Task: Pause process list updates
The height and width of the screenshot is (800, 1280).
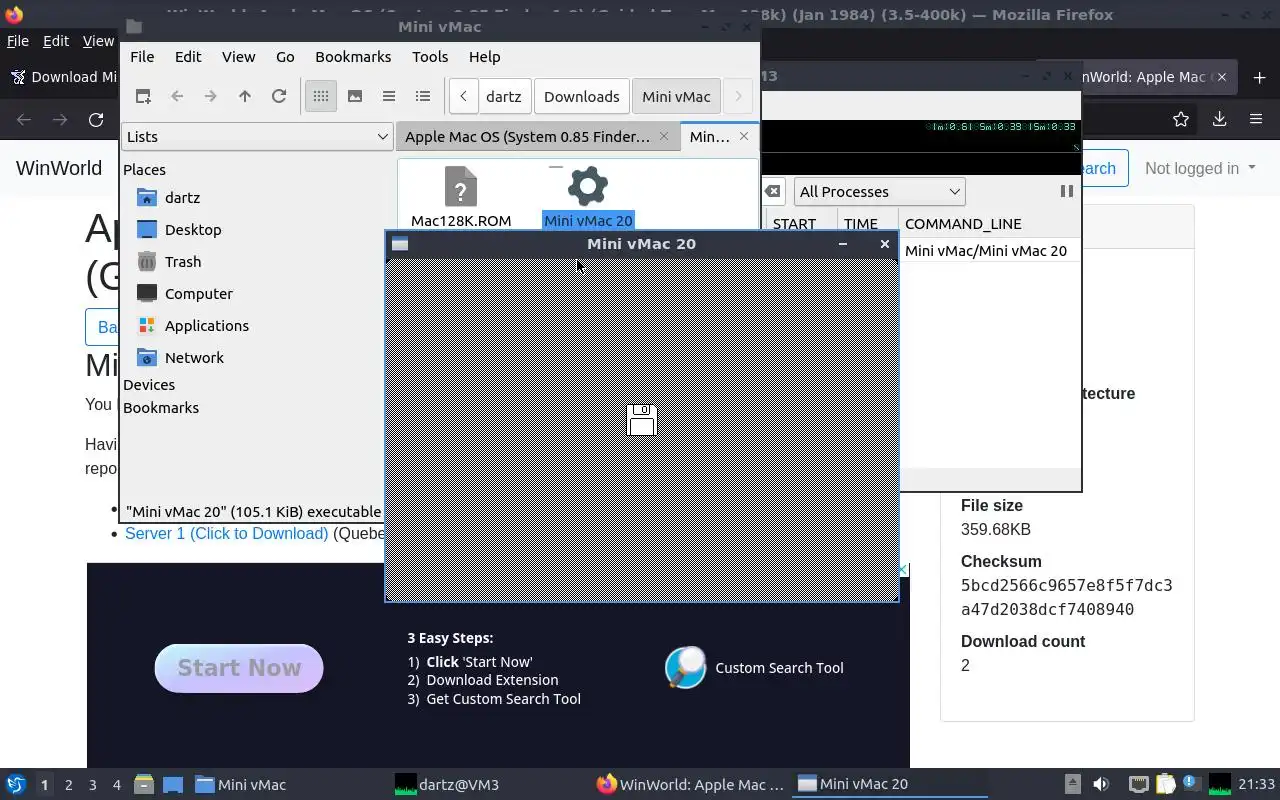Action: 1066,191
